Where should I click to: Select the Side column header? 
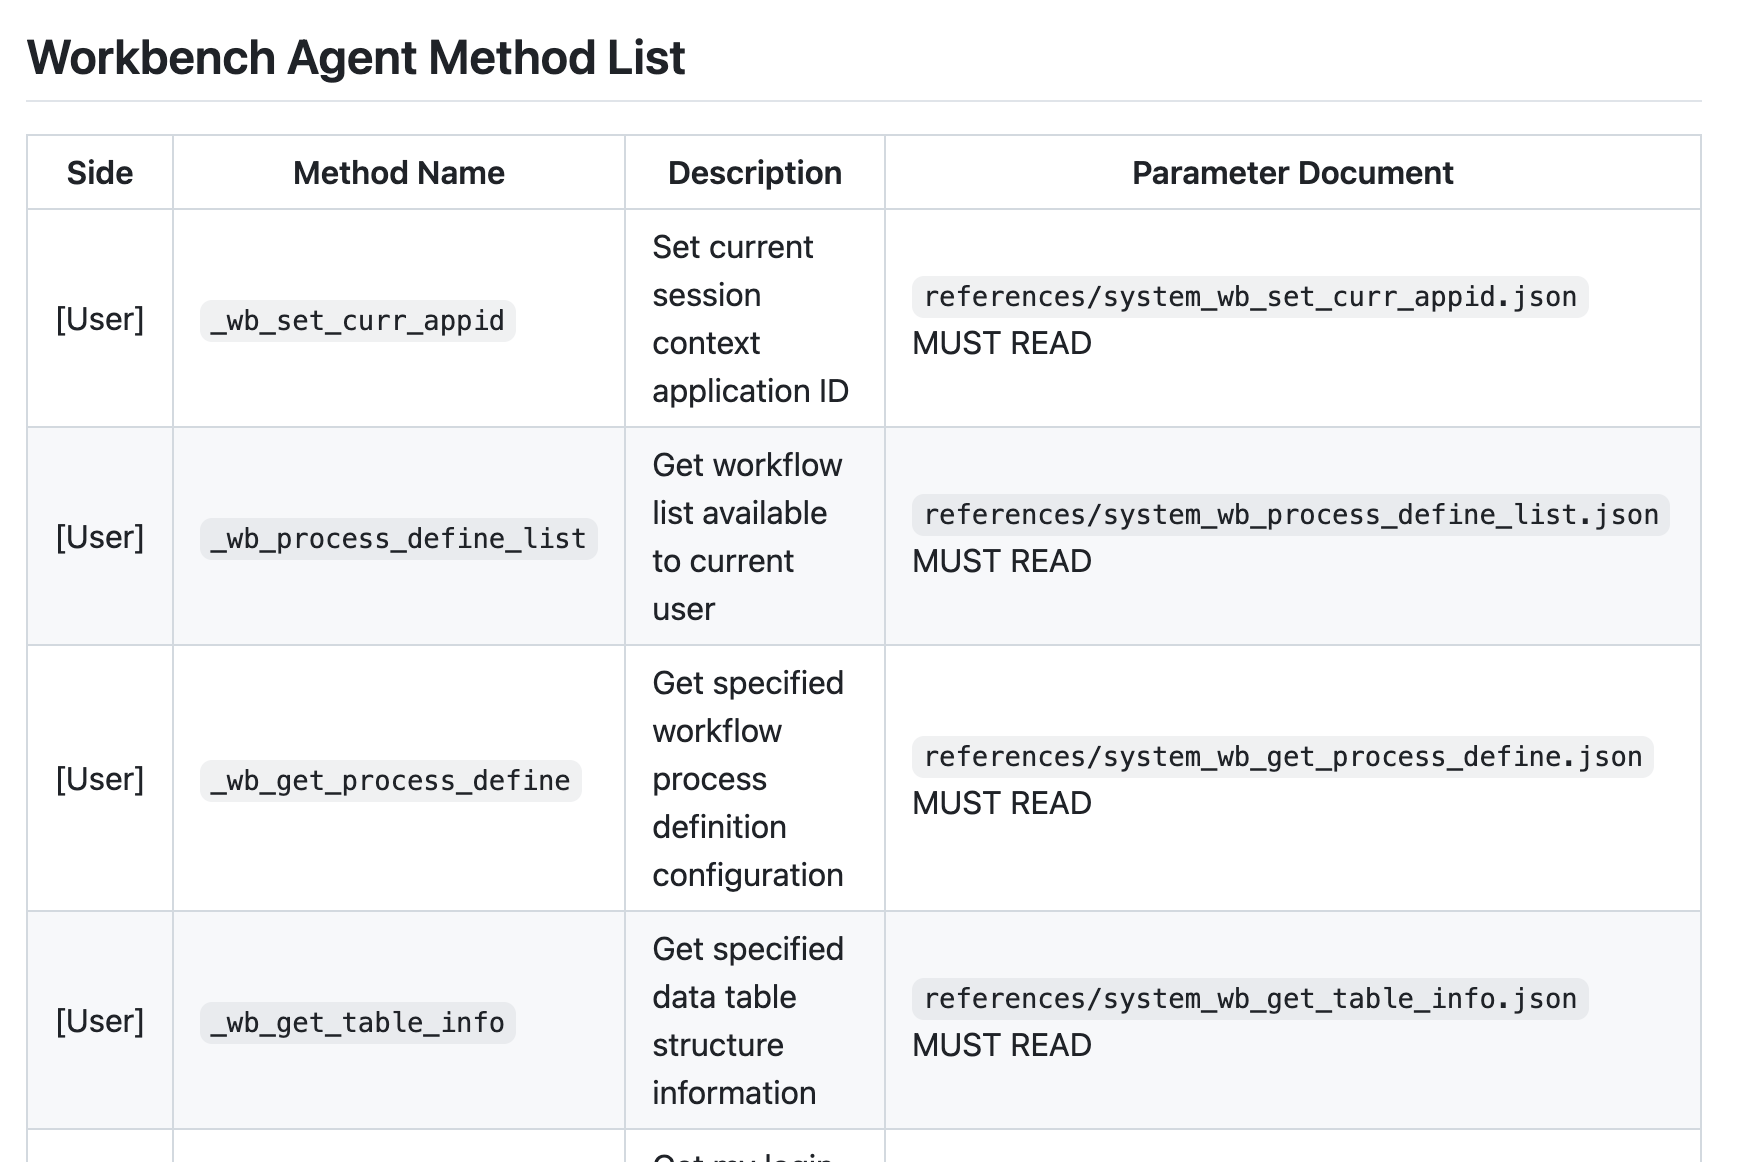coord(100,173)
